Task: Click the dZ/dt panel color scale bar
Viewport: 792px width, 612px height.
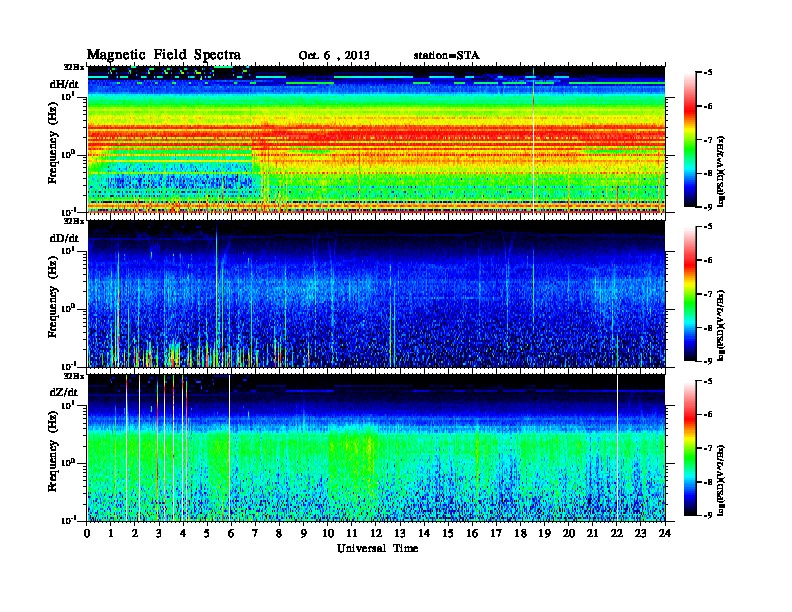Action: pos(690,448)
